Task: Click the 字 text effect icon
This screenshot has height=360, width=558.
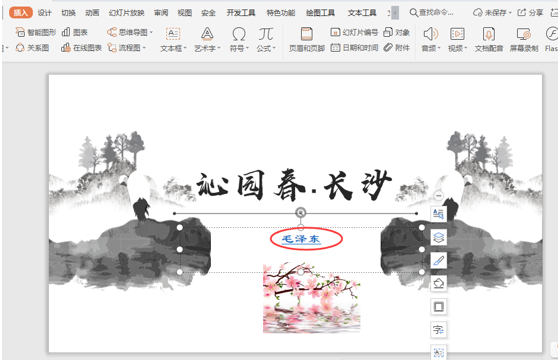Action: tap(438, 330)
